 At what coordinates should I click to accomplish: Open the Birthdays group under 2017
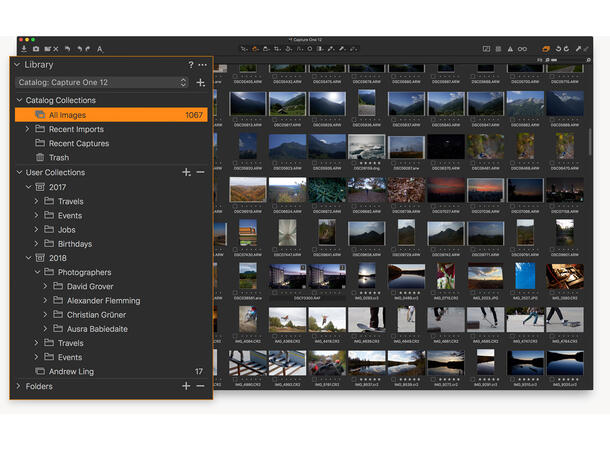click(x=74, y=244)
